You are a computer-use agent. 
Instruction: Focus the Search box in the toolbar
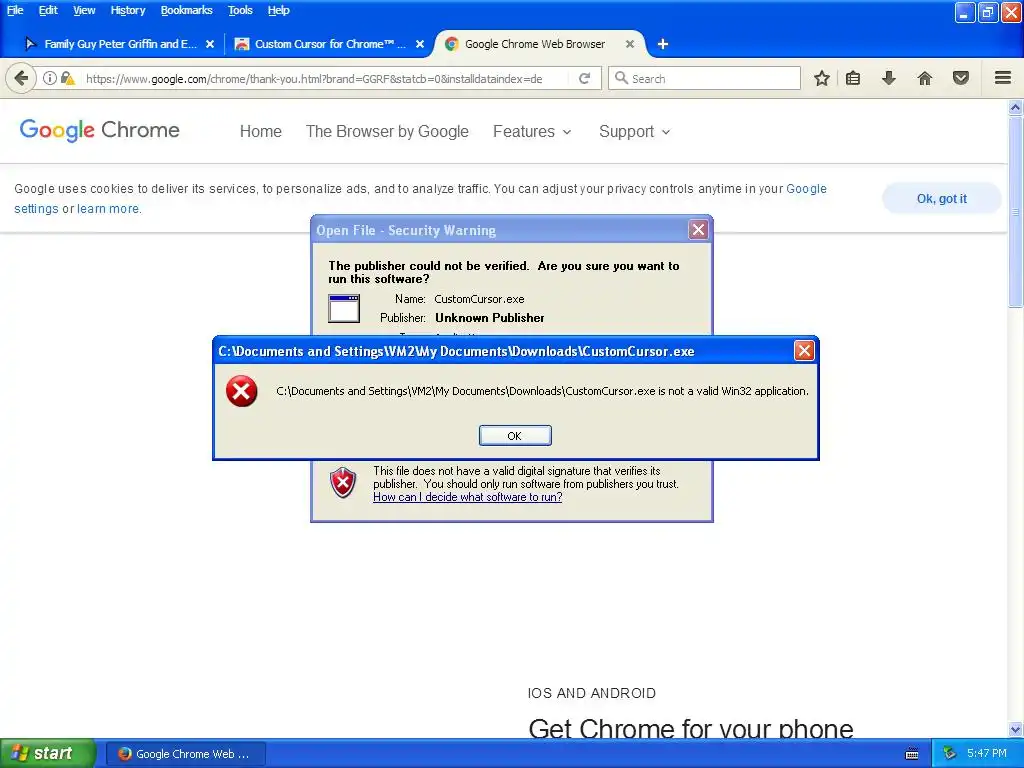click(x=704, y=78)
